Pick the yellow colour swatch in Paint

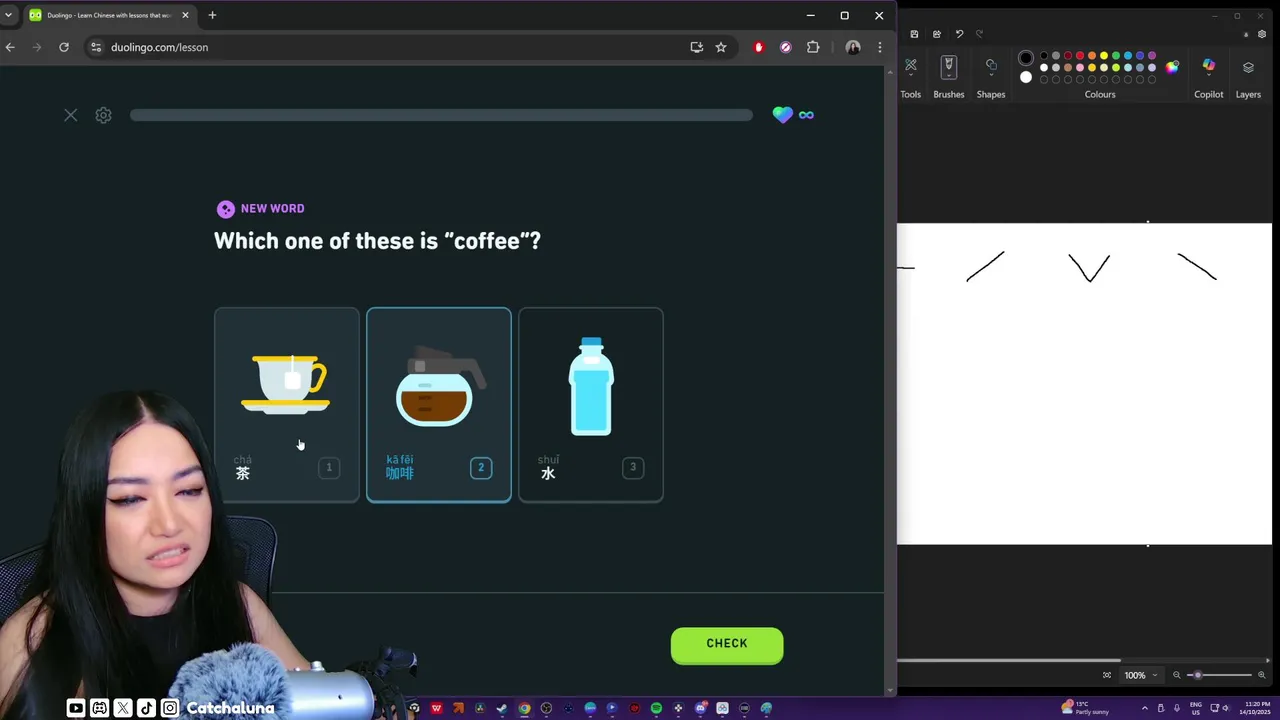[1104, 55]
